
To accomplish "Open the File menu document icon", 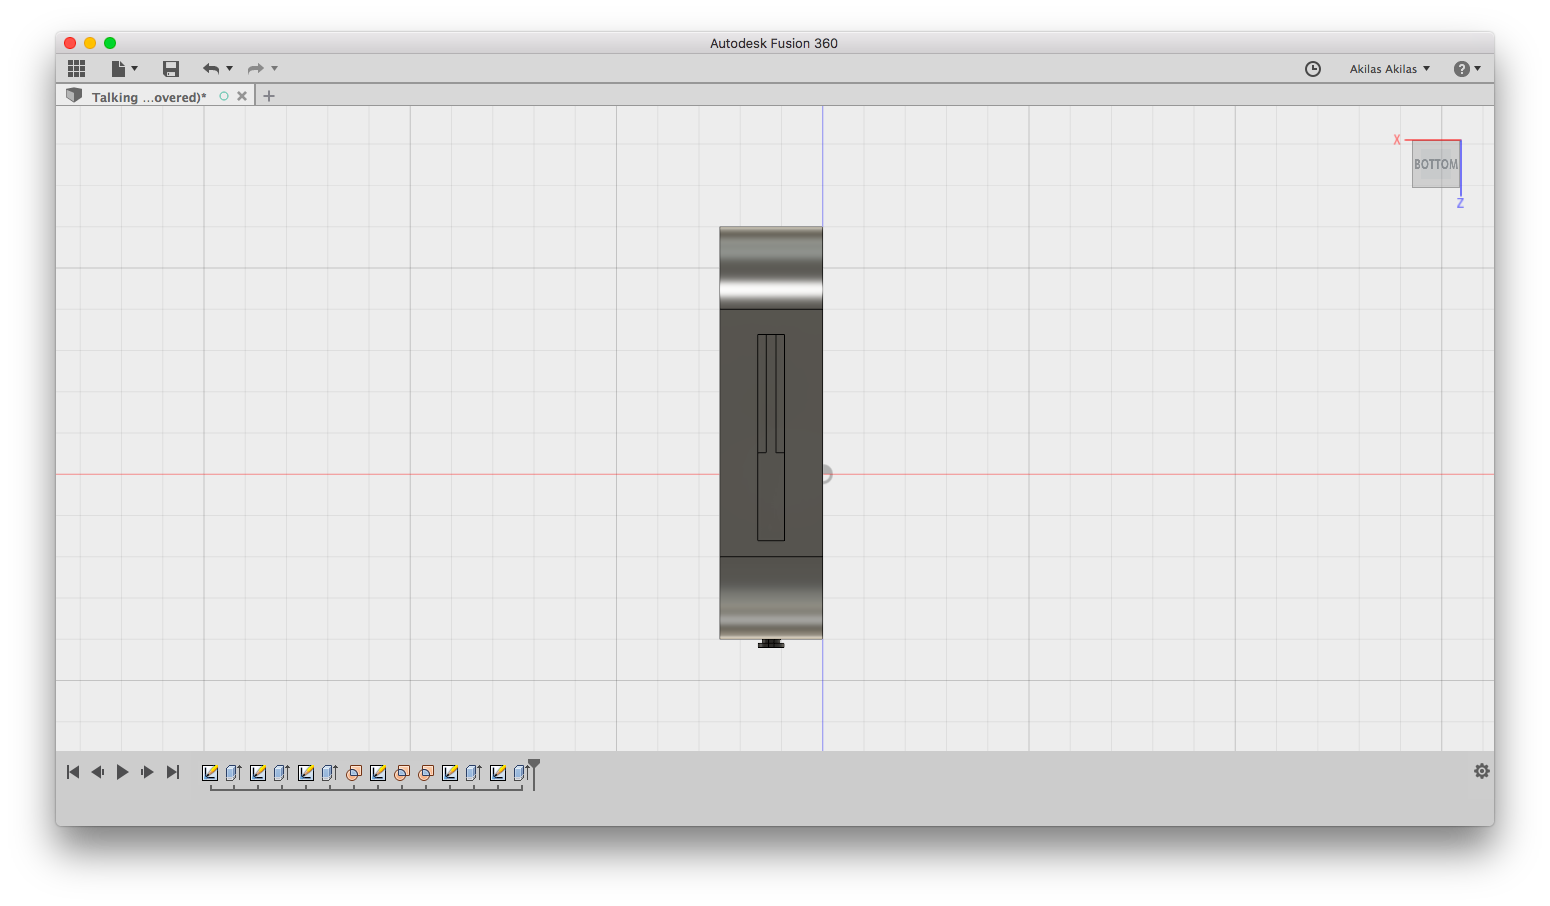I will 118,68.
